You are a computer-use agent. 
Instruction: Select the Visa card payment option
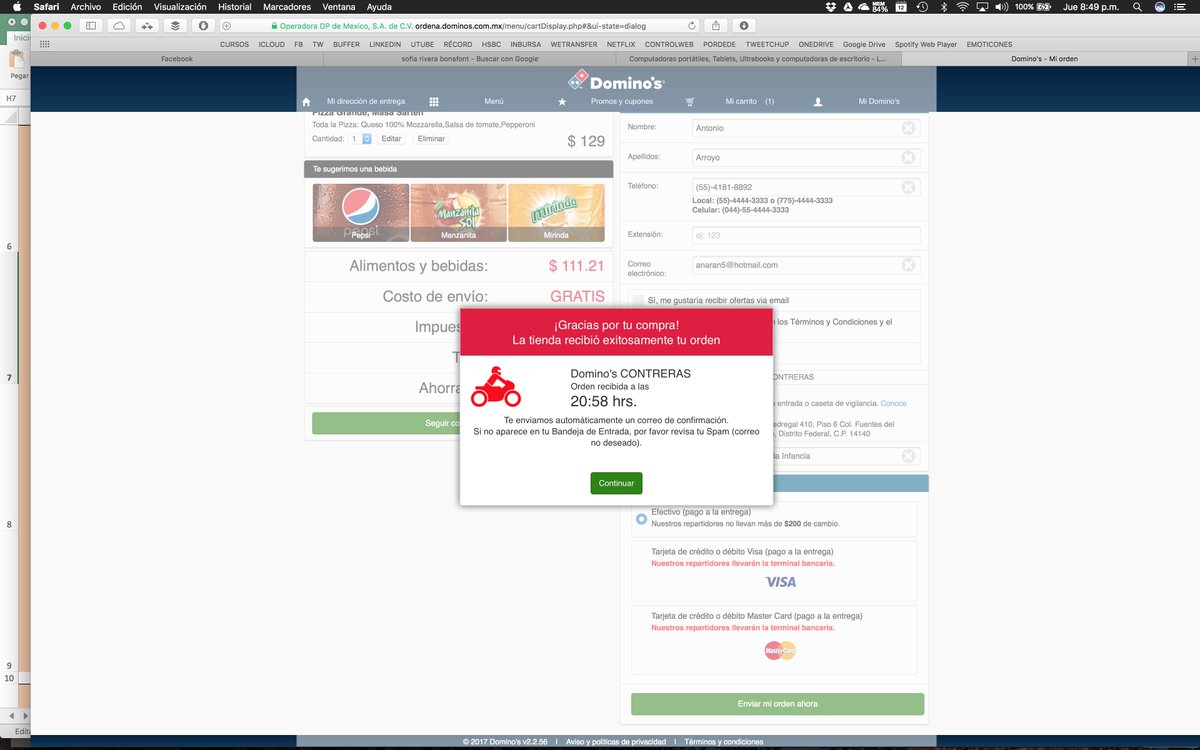(773, 570)
